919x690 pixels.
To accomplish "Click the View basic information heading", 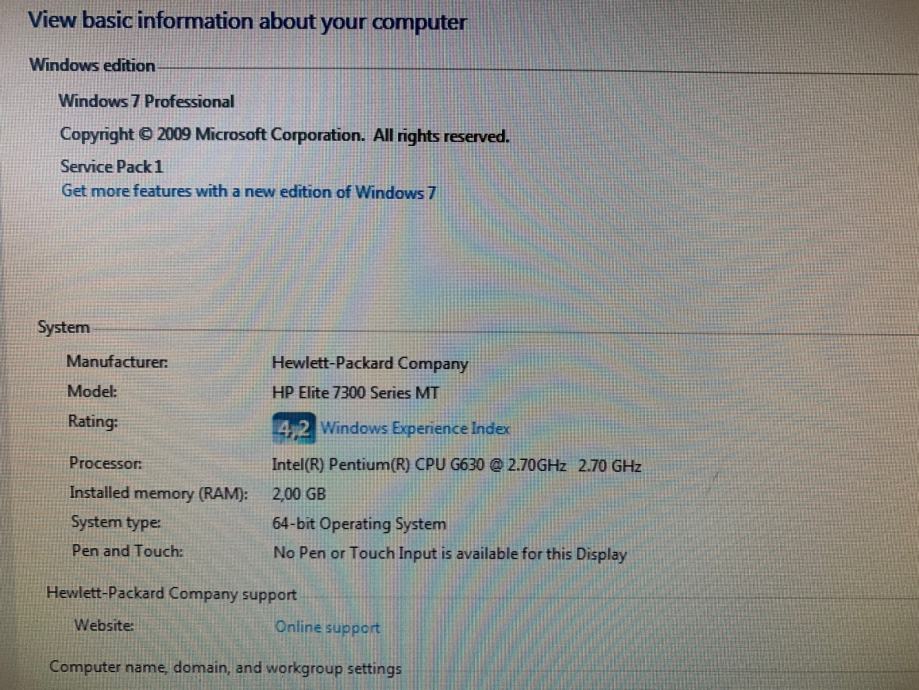I will (x=247, y=22).
